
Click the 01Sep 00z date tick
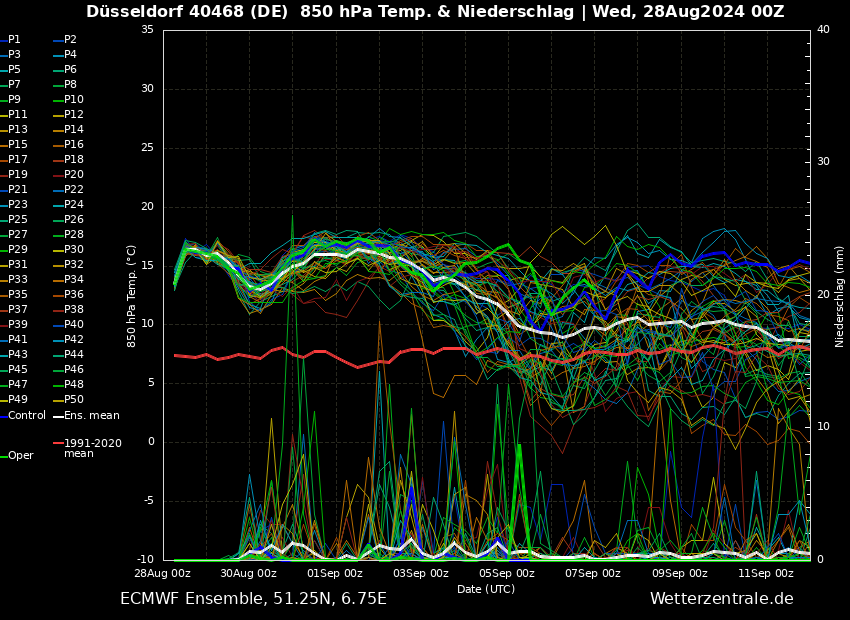(335, 573)
